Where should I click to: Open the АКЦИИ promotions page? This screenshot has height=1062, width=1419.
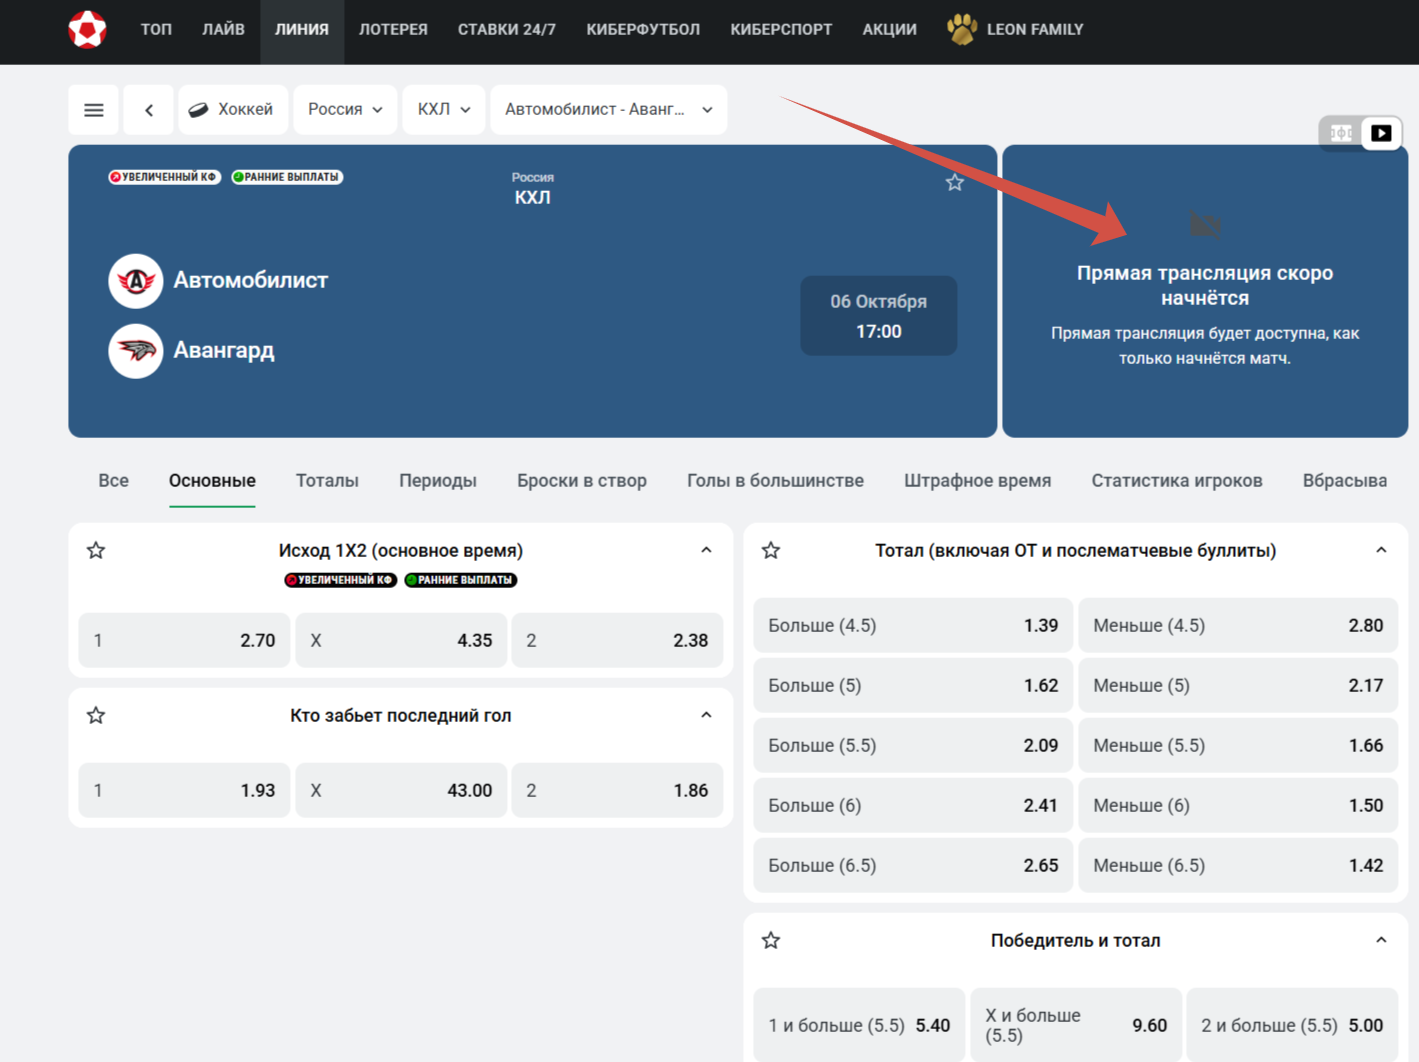click(x=889, y=30)
